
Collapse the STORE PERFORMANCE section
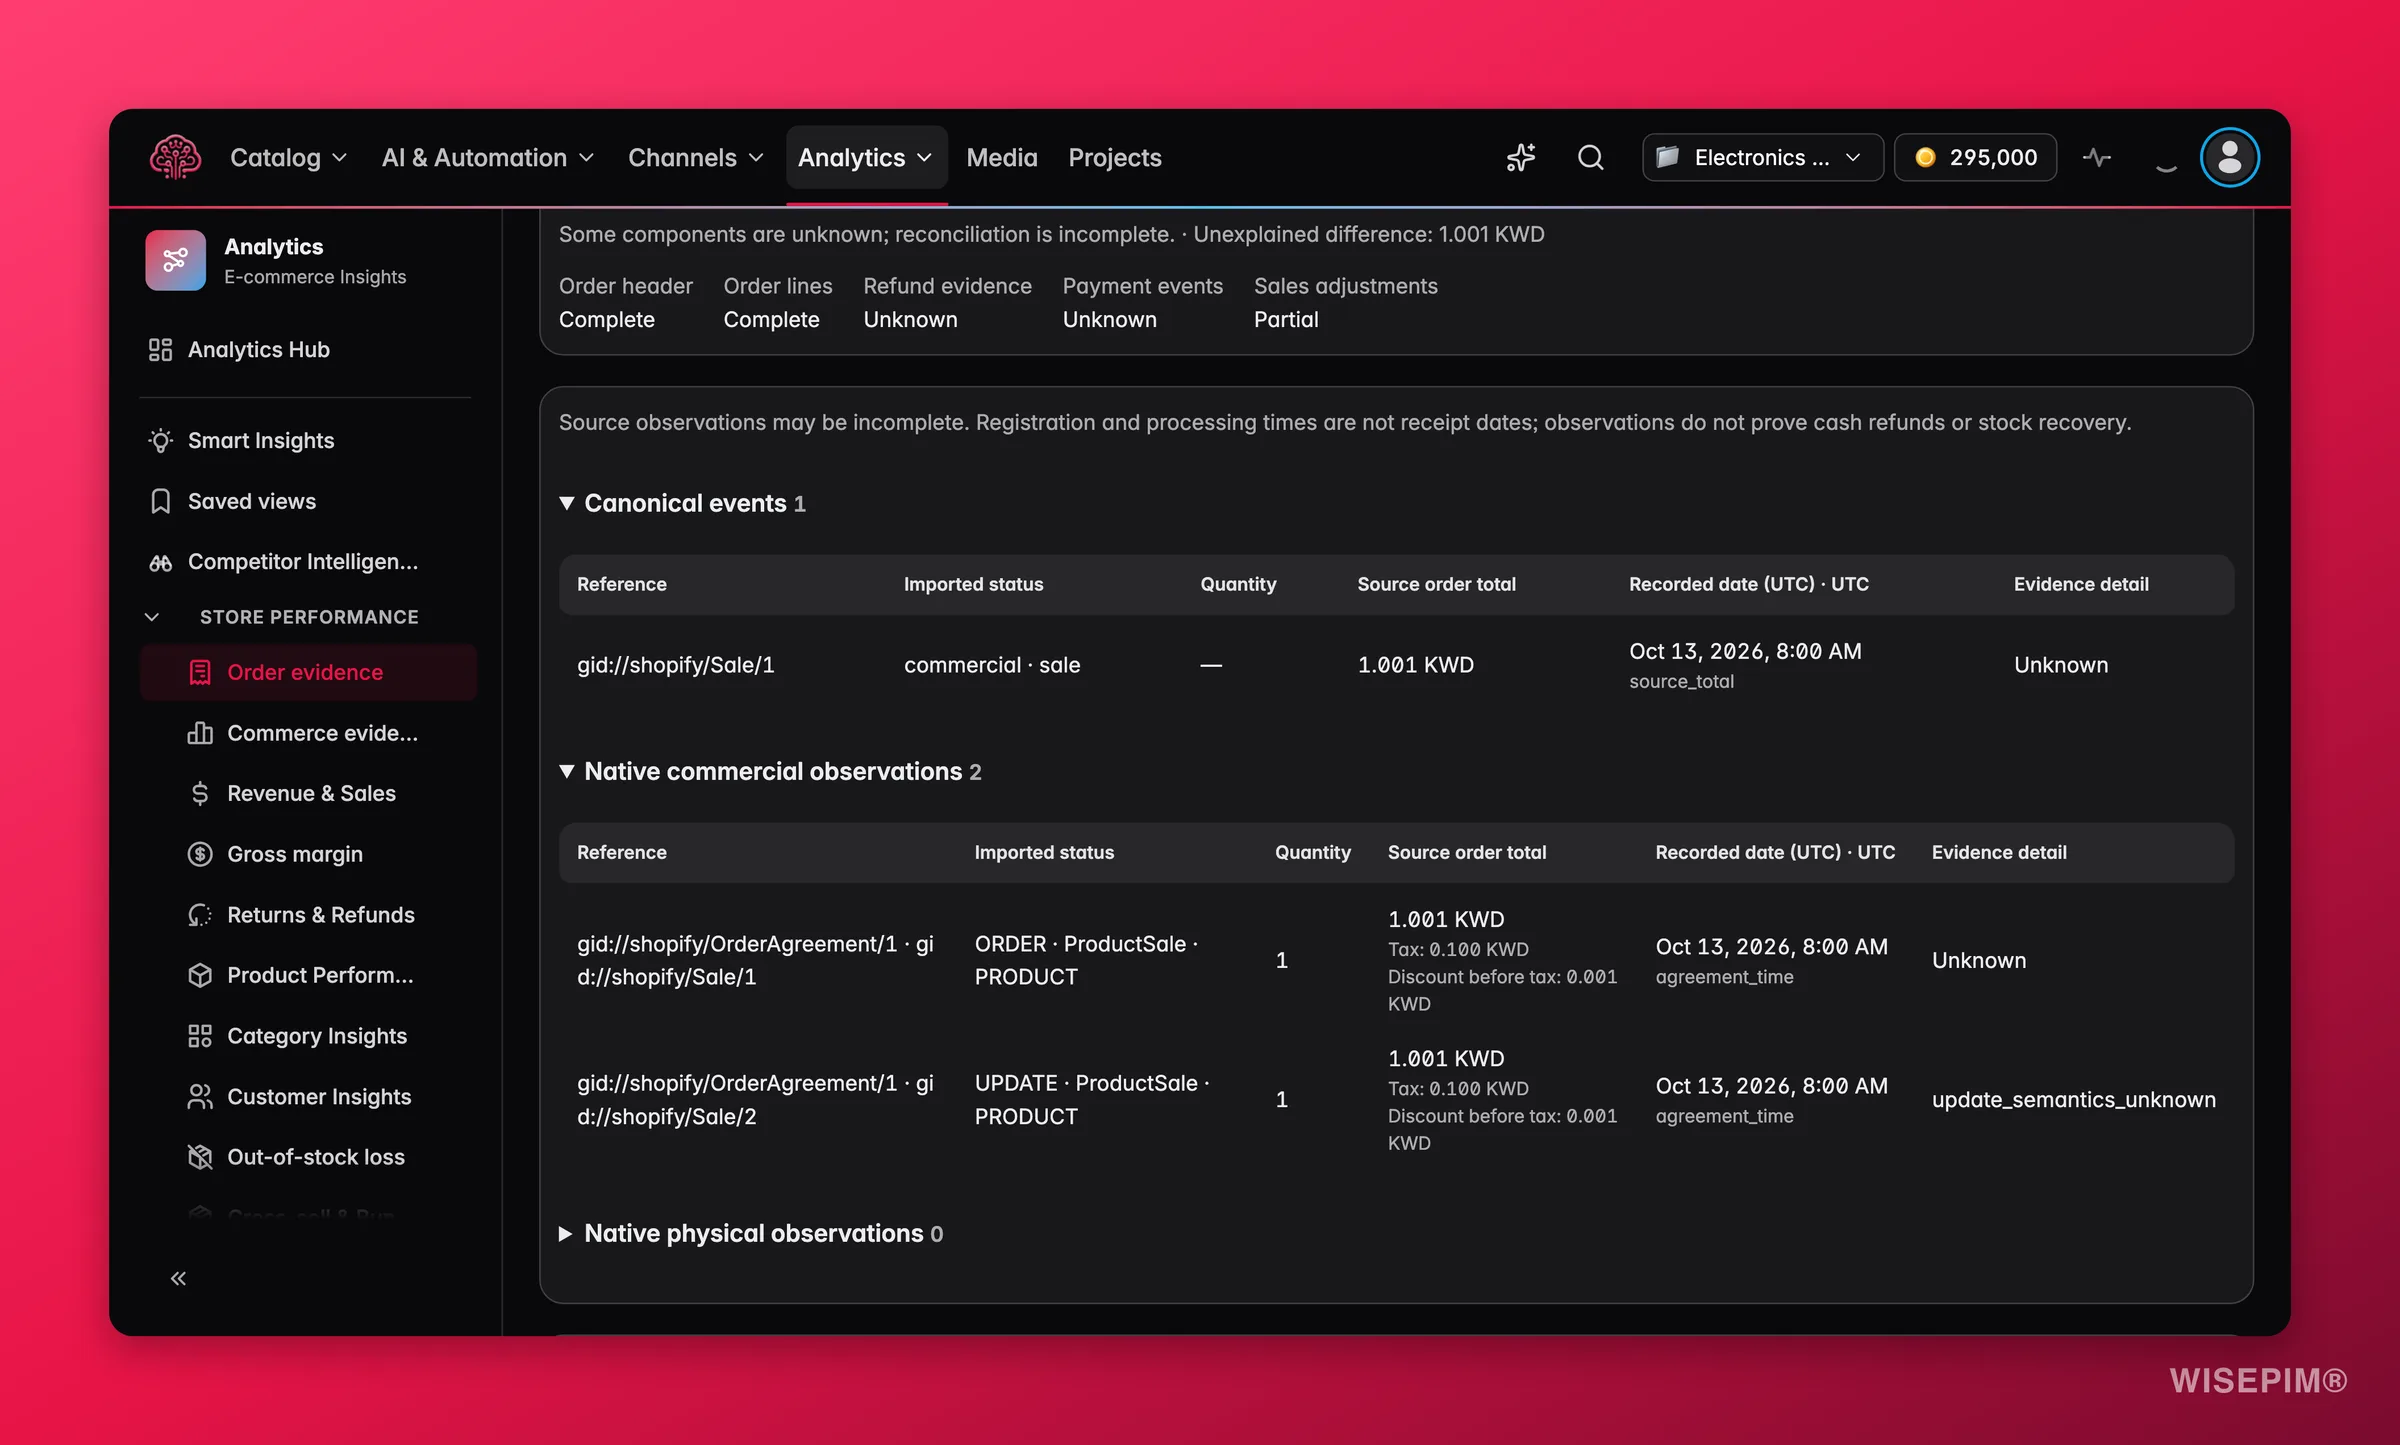pyautogui.click(x=152, y=617)
